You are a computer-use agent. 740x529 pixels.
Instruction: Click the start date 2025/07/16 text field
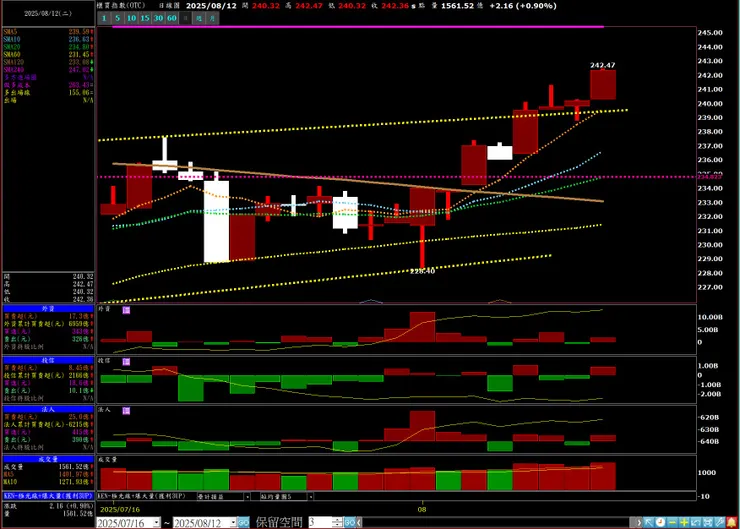point(125,523)
